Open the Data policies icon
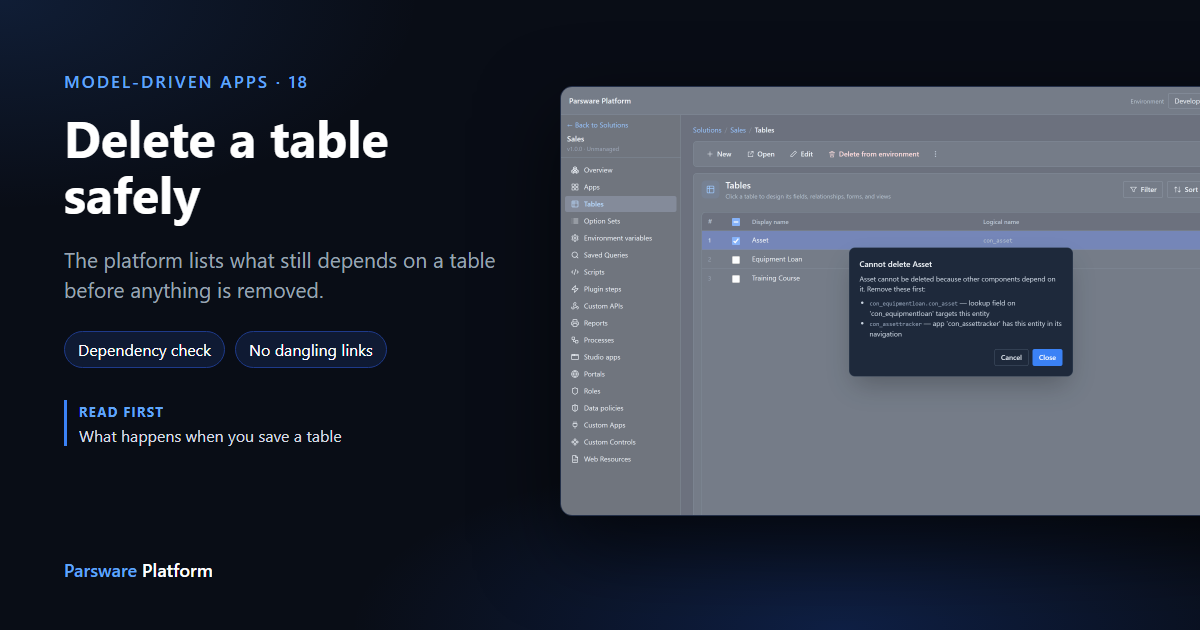 575,408
